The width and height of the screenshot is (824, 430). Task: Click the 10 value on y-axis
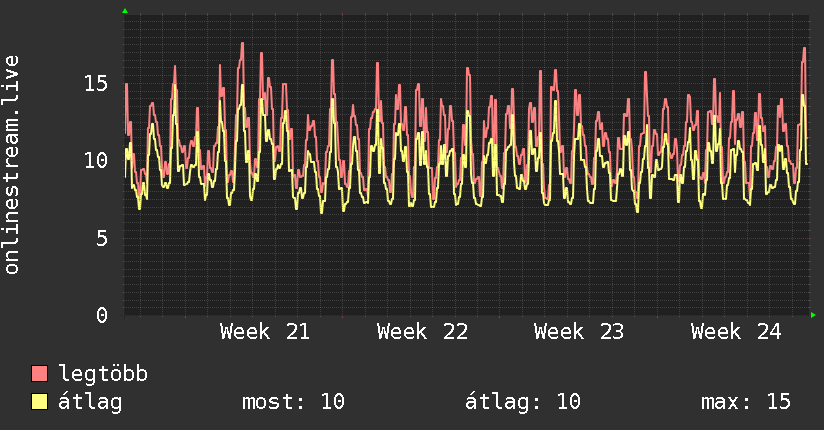click(x=96, y=160)
